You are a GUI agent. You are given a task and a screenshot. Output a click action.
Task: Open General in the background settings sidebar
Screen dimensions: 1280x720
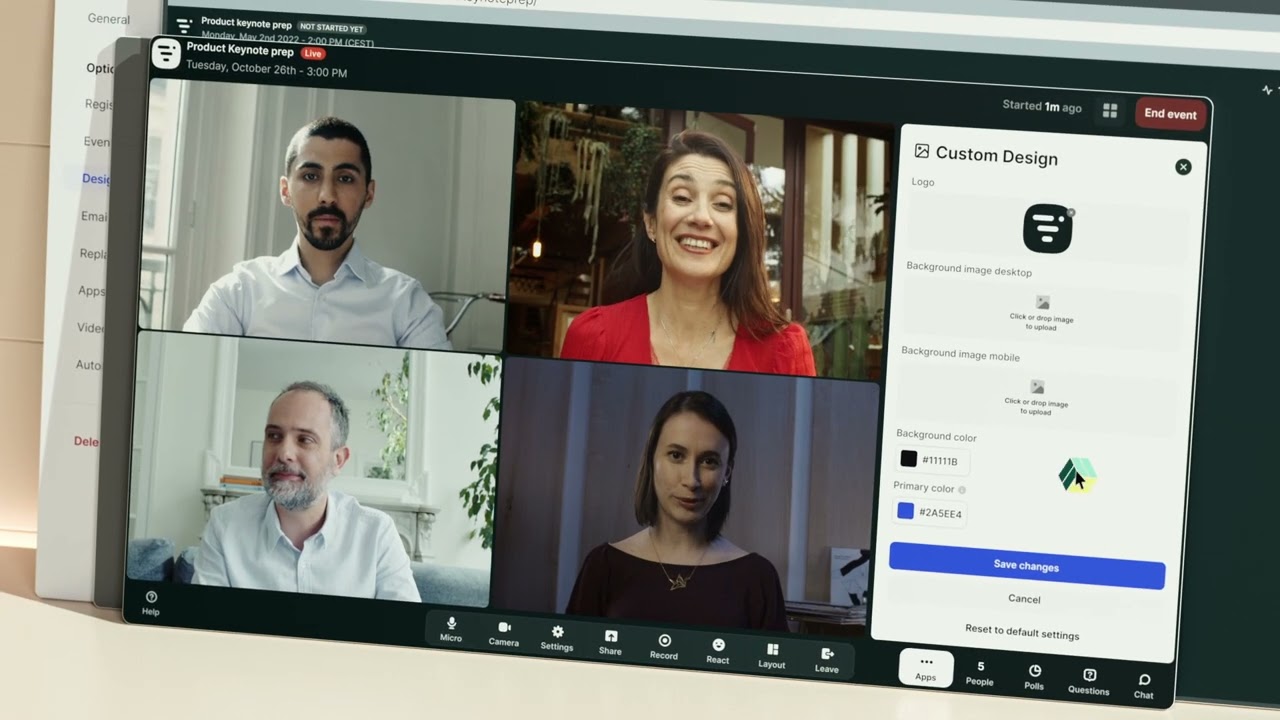(x=108, y=18)
